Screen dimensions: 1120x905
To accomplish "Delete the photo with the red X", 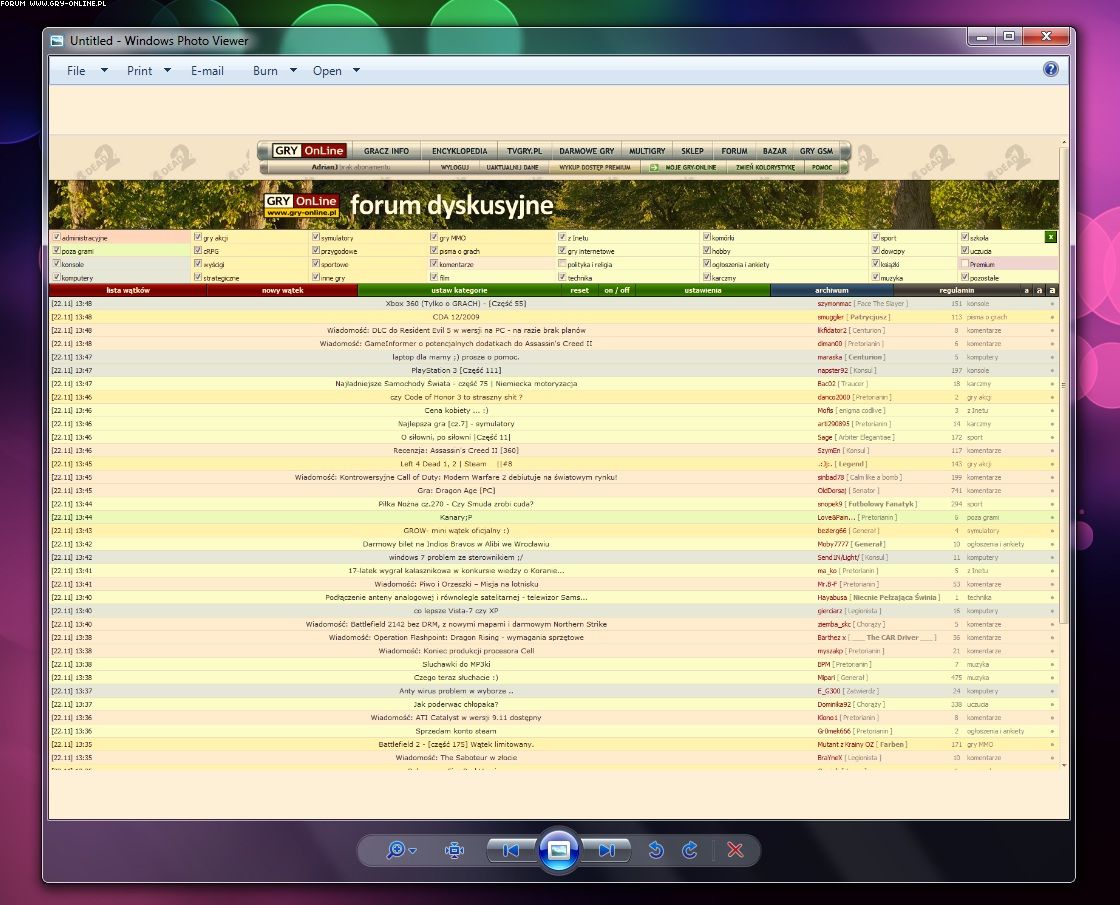I will (735, 850).
